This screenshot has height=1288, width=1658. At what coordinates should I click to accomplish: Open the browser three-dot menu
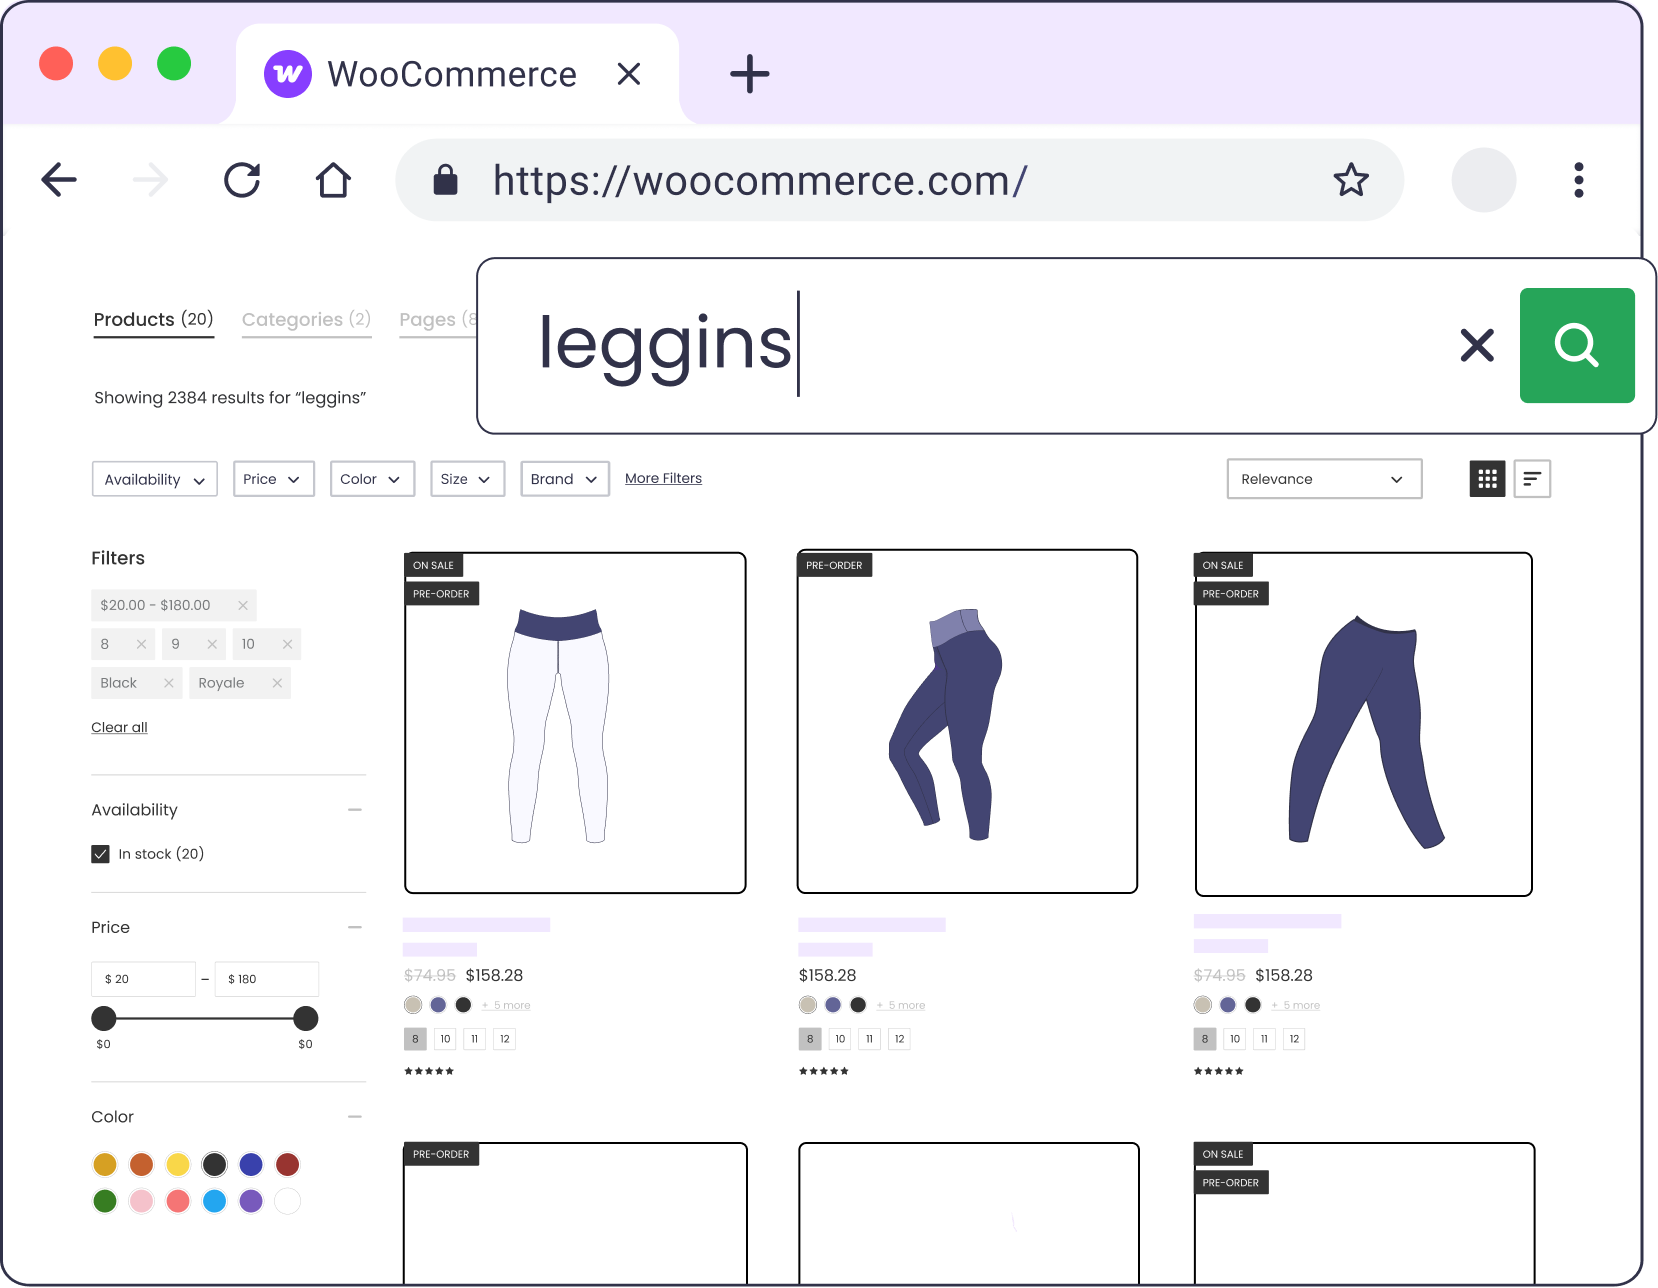point(1579,180)
